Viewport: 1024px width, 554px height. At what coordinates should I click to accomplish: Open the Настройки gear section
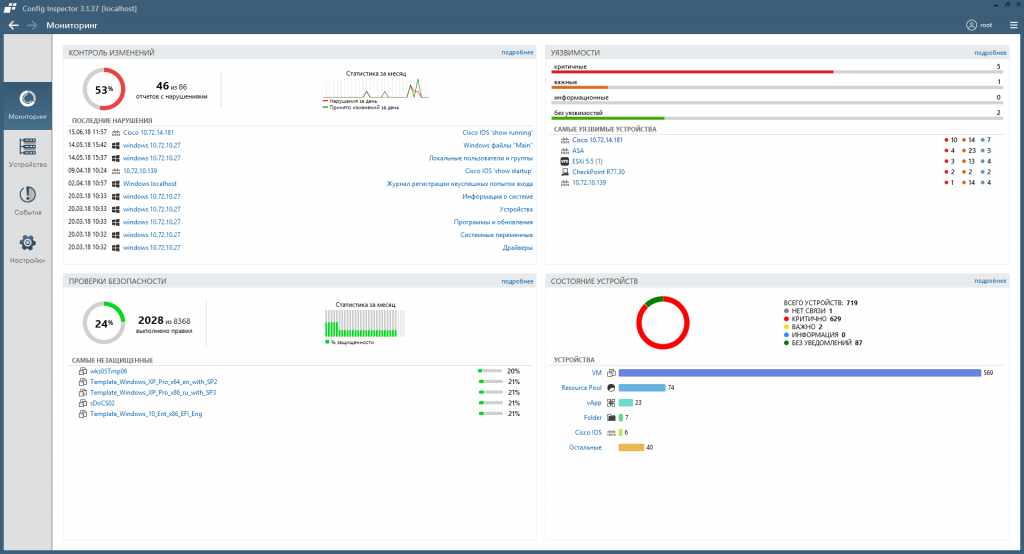pos(27,249)
